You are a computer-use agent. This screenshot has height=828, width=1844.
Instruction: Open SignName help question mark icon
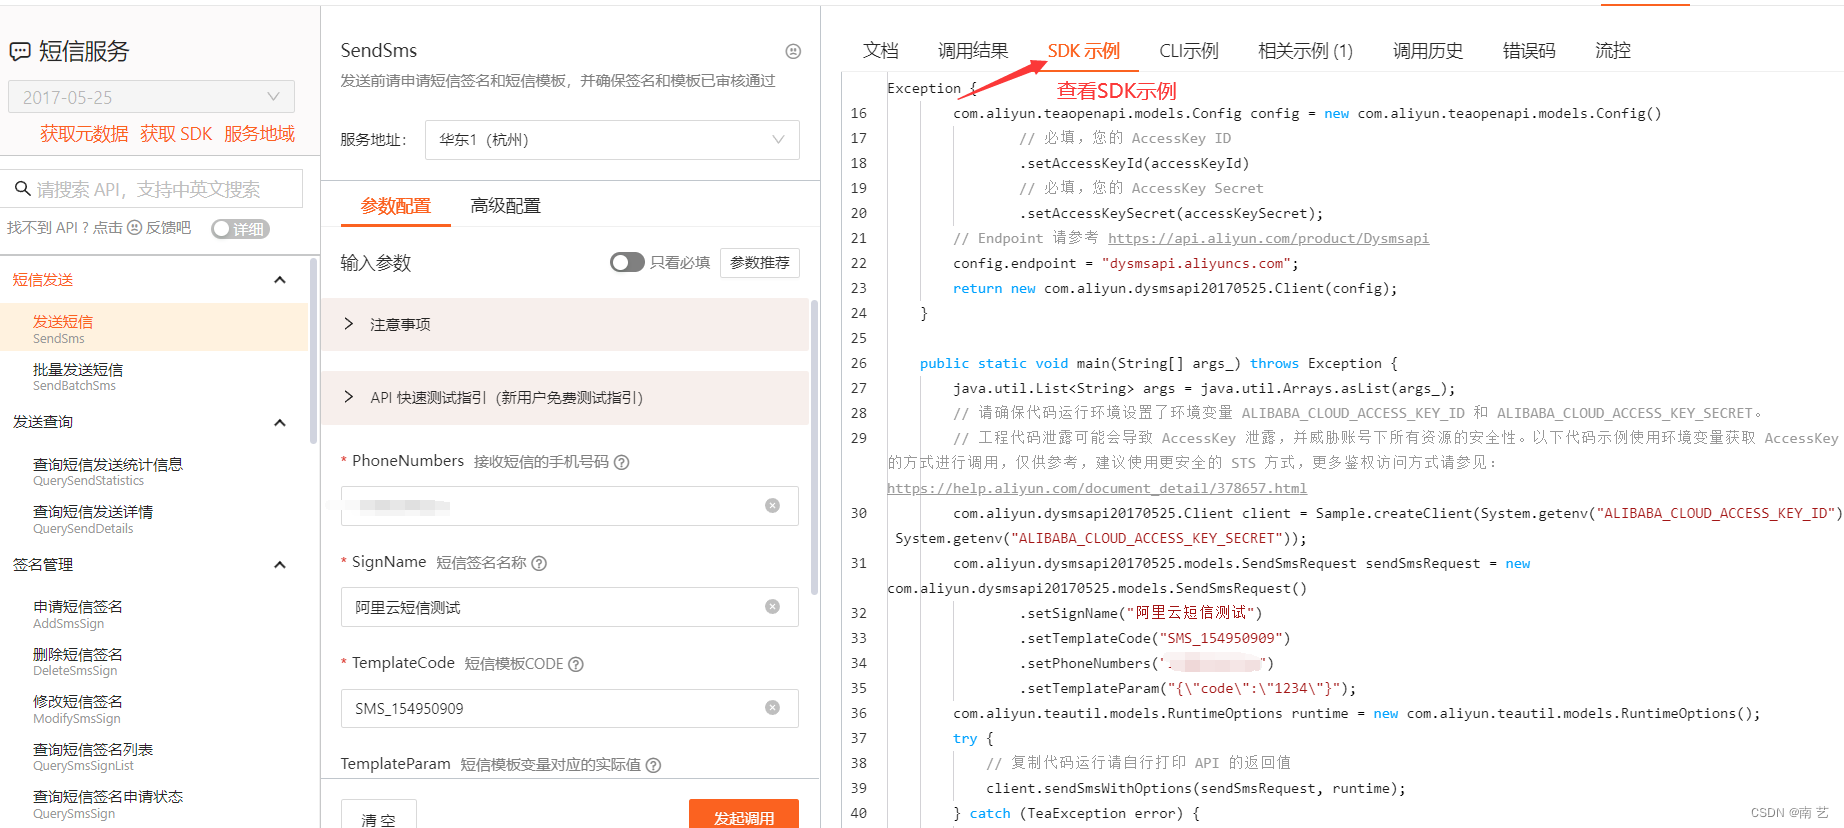(539, 563)
